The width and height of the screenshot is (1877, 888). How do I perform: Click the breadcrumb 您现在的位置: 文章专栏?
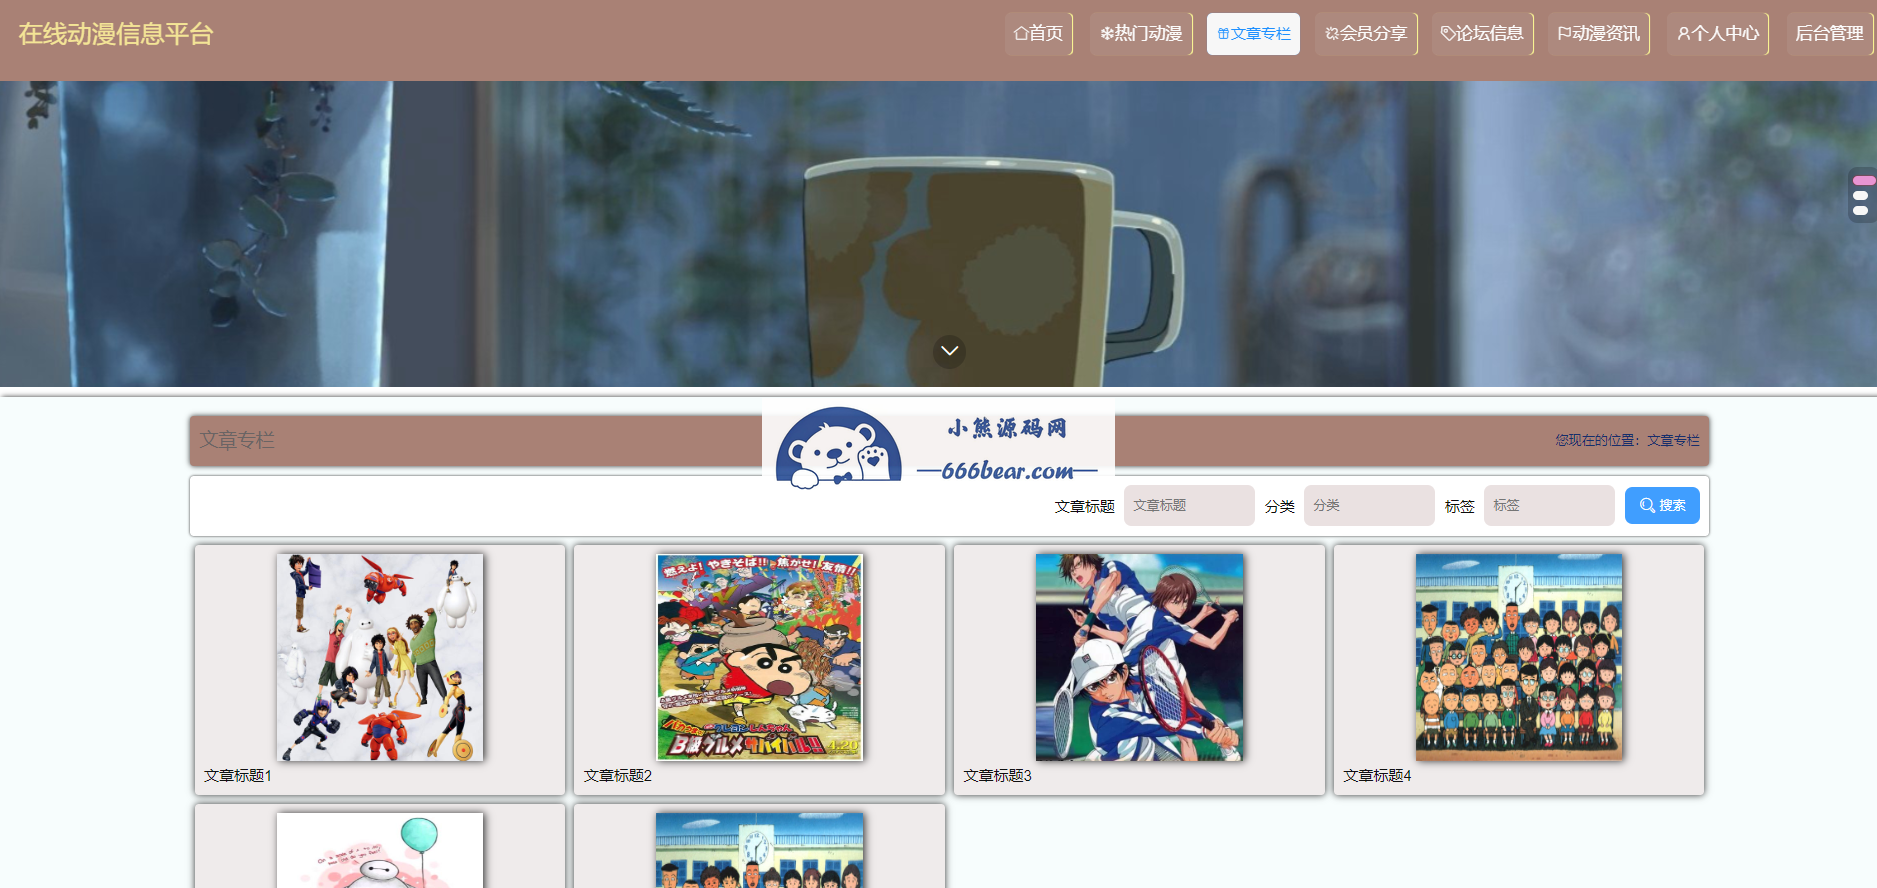1627,440
